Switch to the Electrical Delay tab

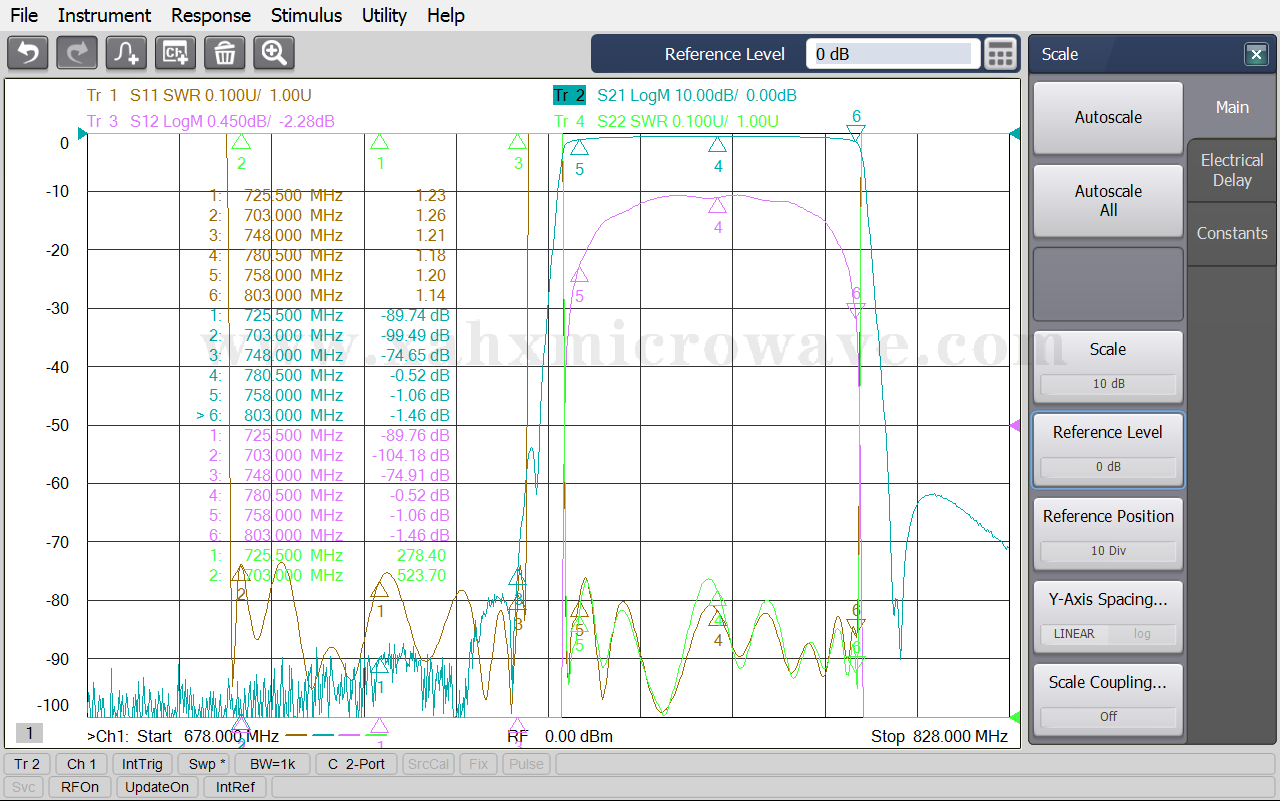[x=1232, y=170]
